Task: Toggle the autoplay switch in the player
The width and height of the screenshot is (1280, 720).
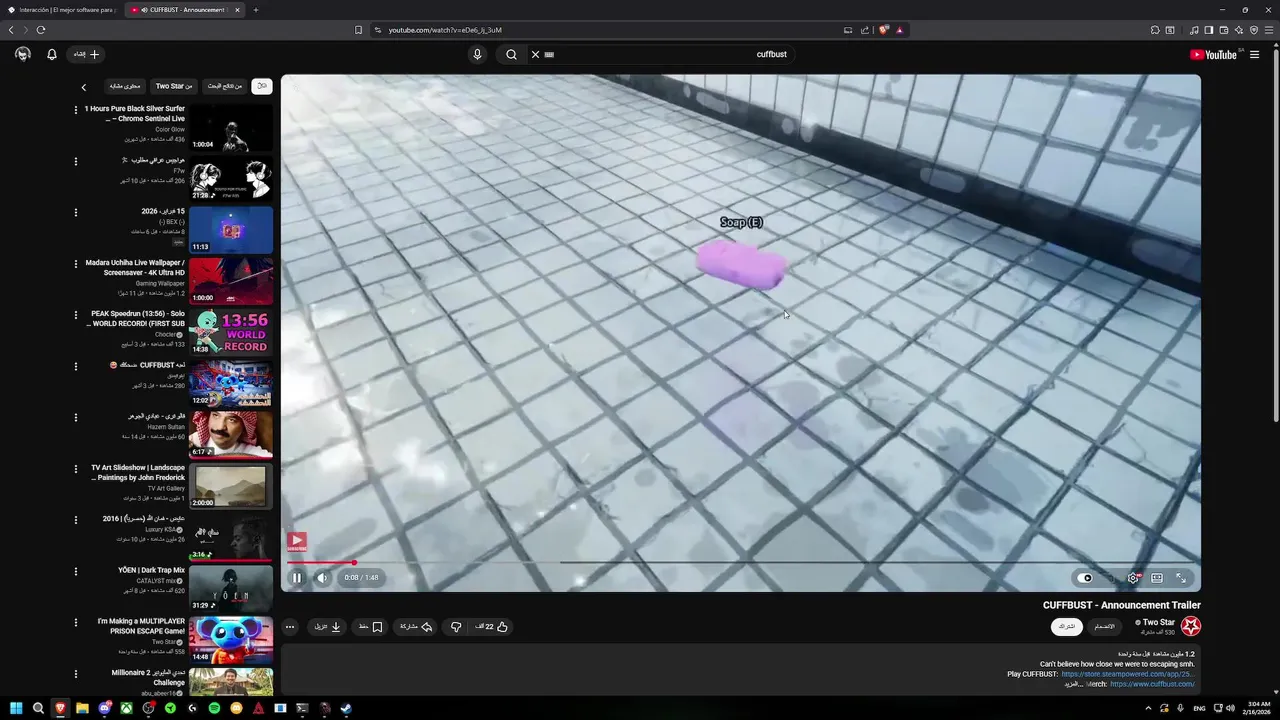Action: (x=1087, y=578)
